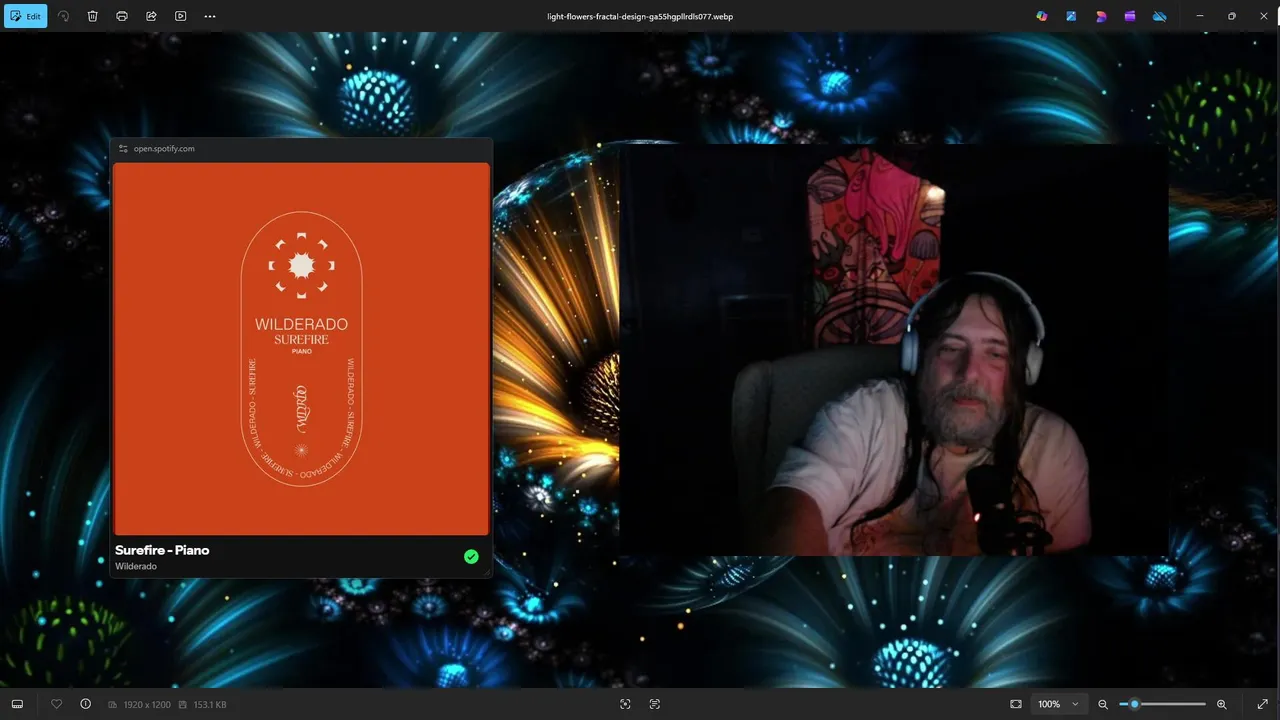
Task: Rotate the image with the rotate icon
Action: 63,16
